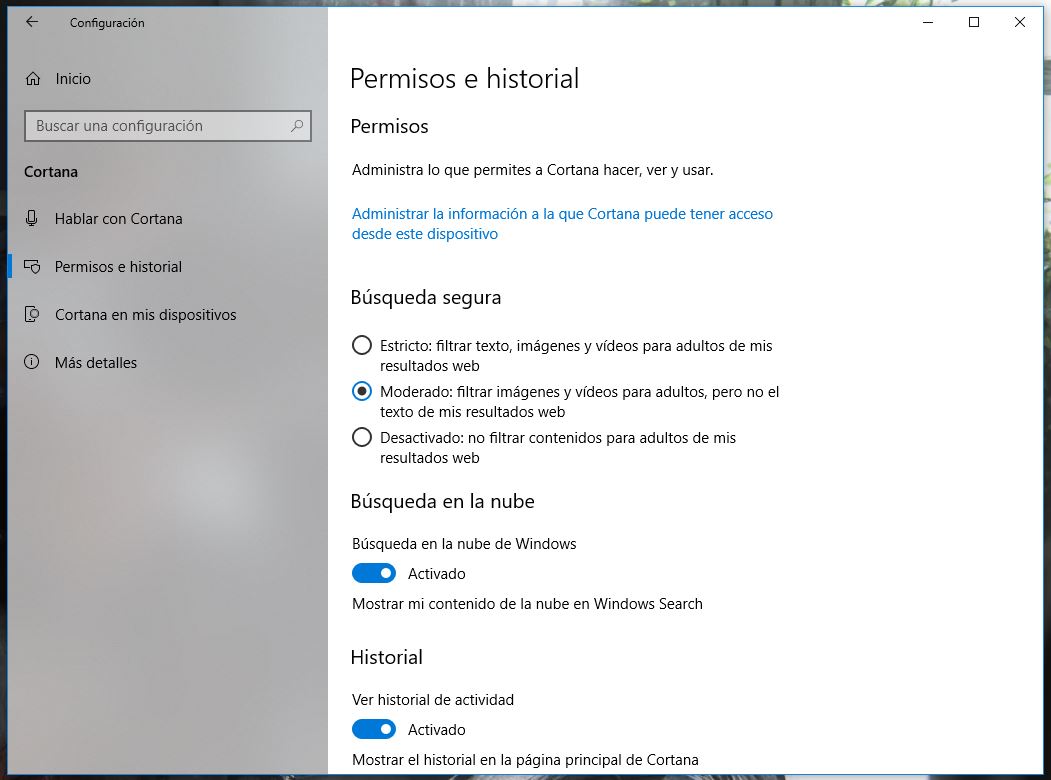Click the Cortana en mis dispositivos icon
This screenshot has height=780, width=1051.
(33, 315)
